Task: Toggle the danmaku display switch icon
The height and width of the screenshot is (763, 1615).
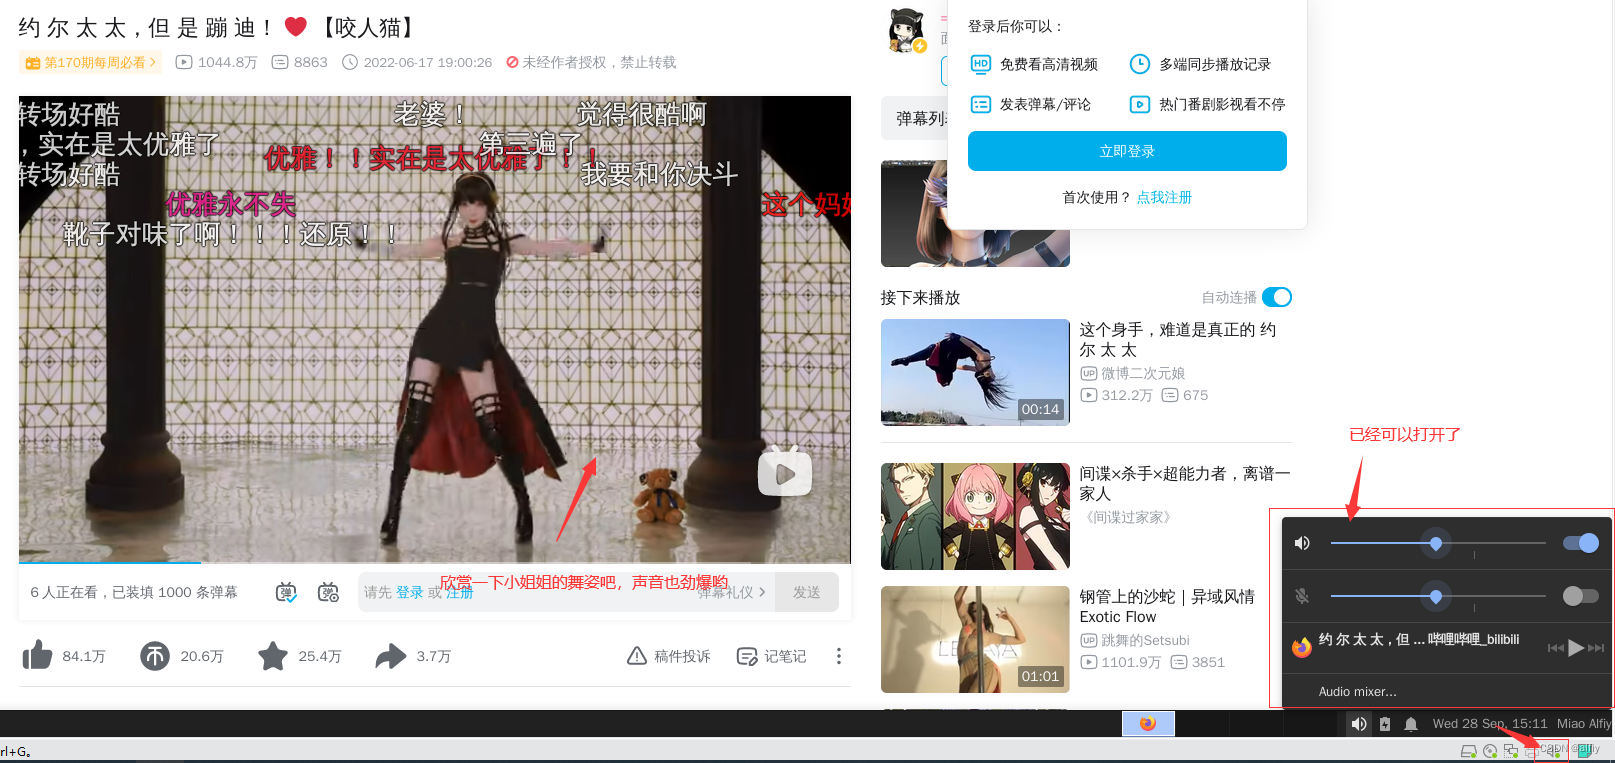Action: tap(287, 592)
